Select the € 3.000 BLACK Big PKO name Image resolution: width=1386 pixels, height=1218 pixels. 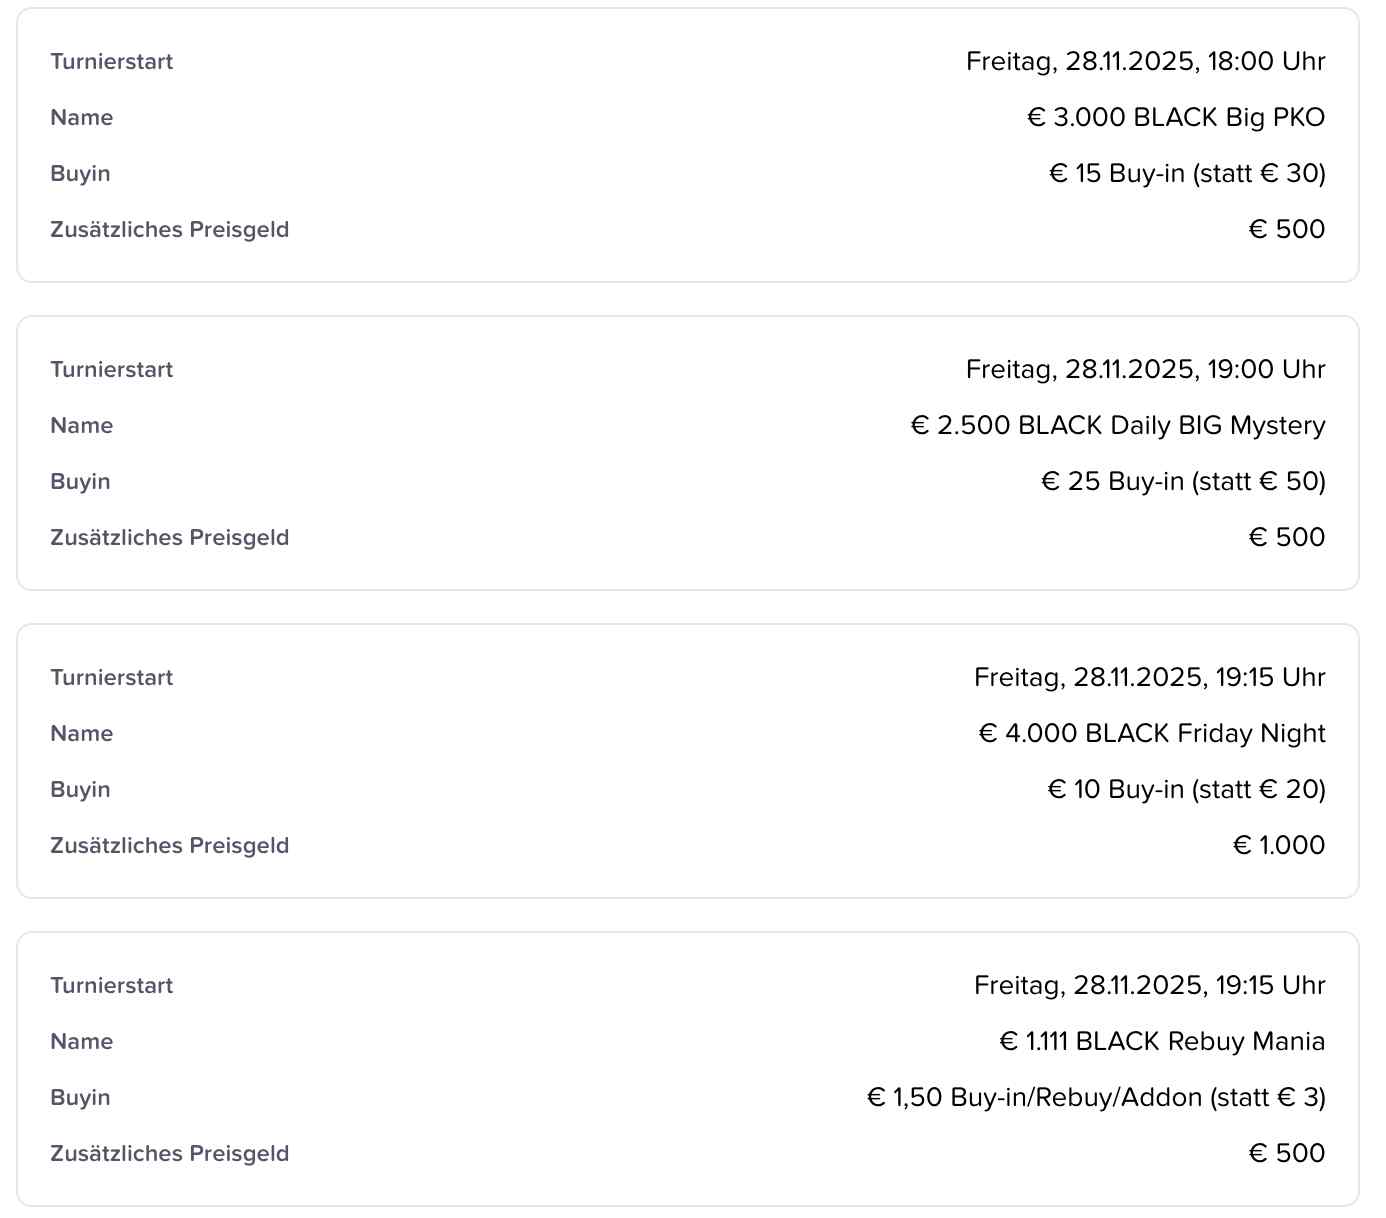pos(1175,118)
